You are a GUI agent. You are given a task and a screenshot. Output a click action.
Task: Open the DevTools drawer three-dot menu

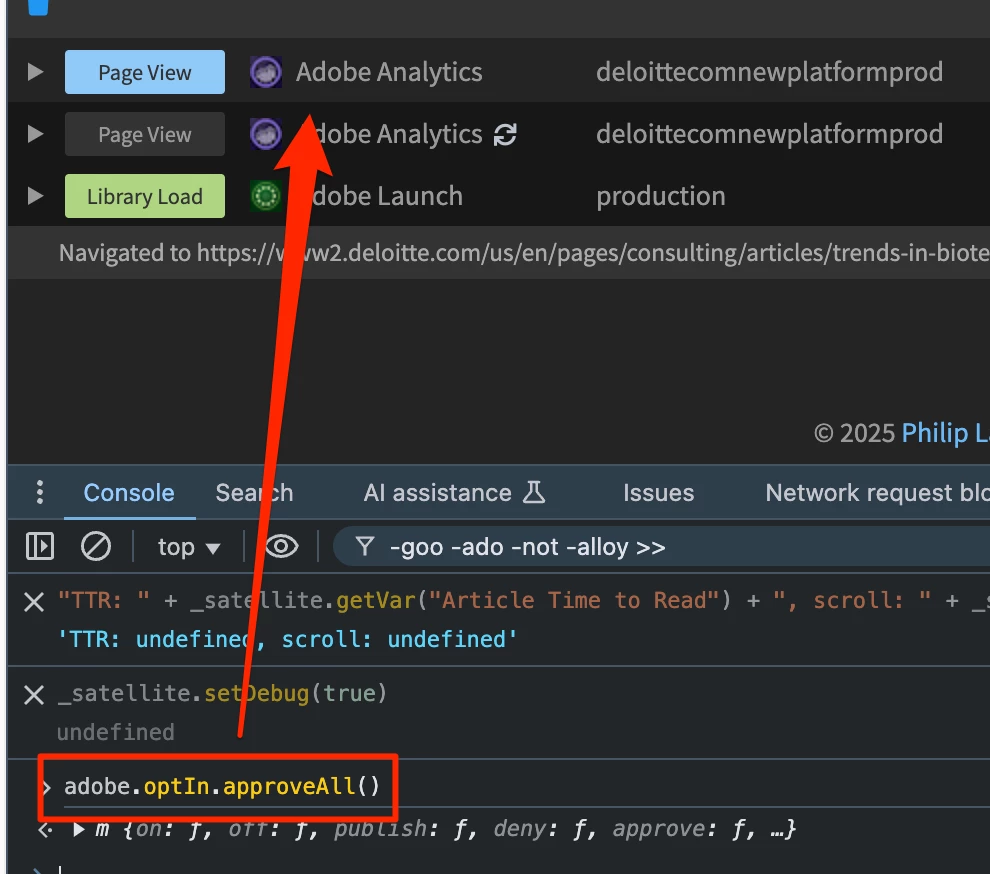click(x=40, y=492)
